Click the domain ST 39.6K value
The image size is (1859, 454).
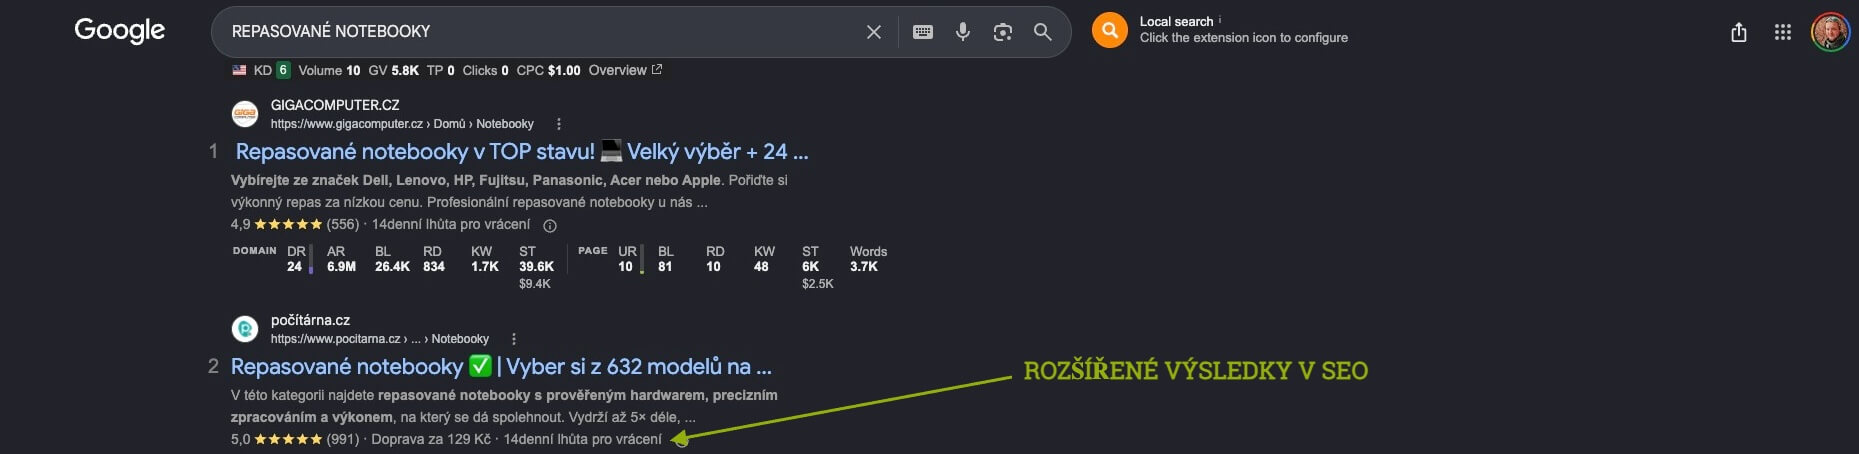tap(536, 267)
